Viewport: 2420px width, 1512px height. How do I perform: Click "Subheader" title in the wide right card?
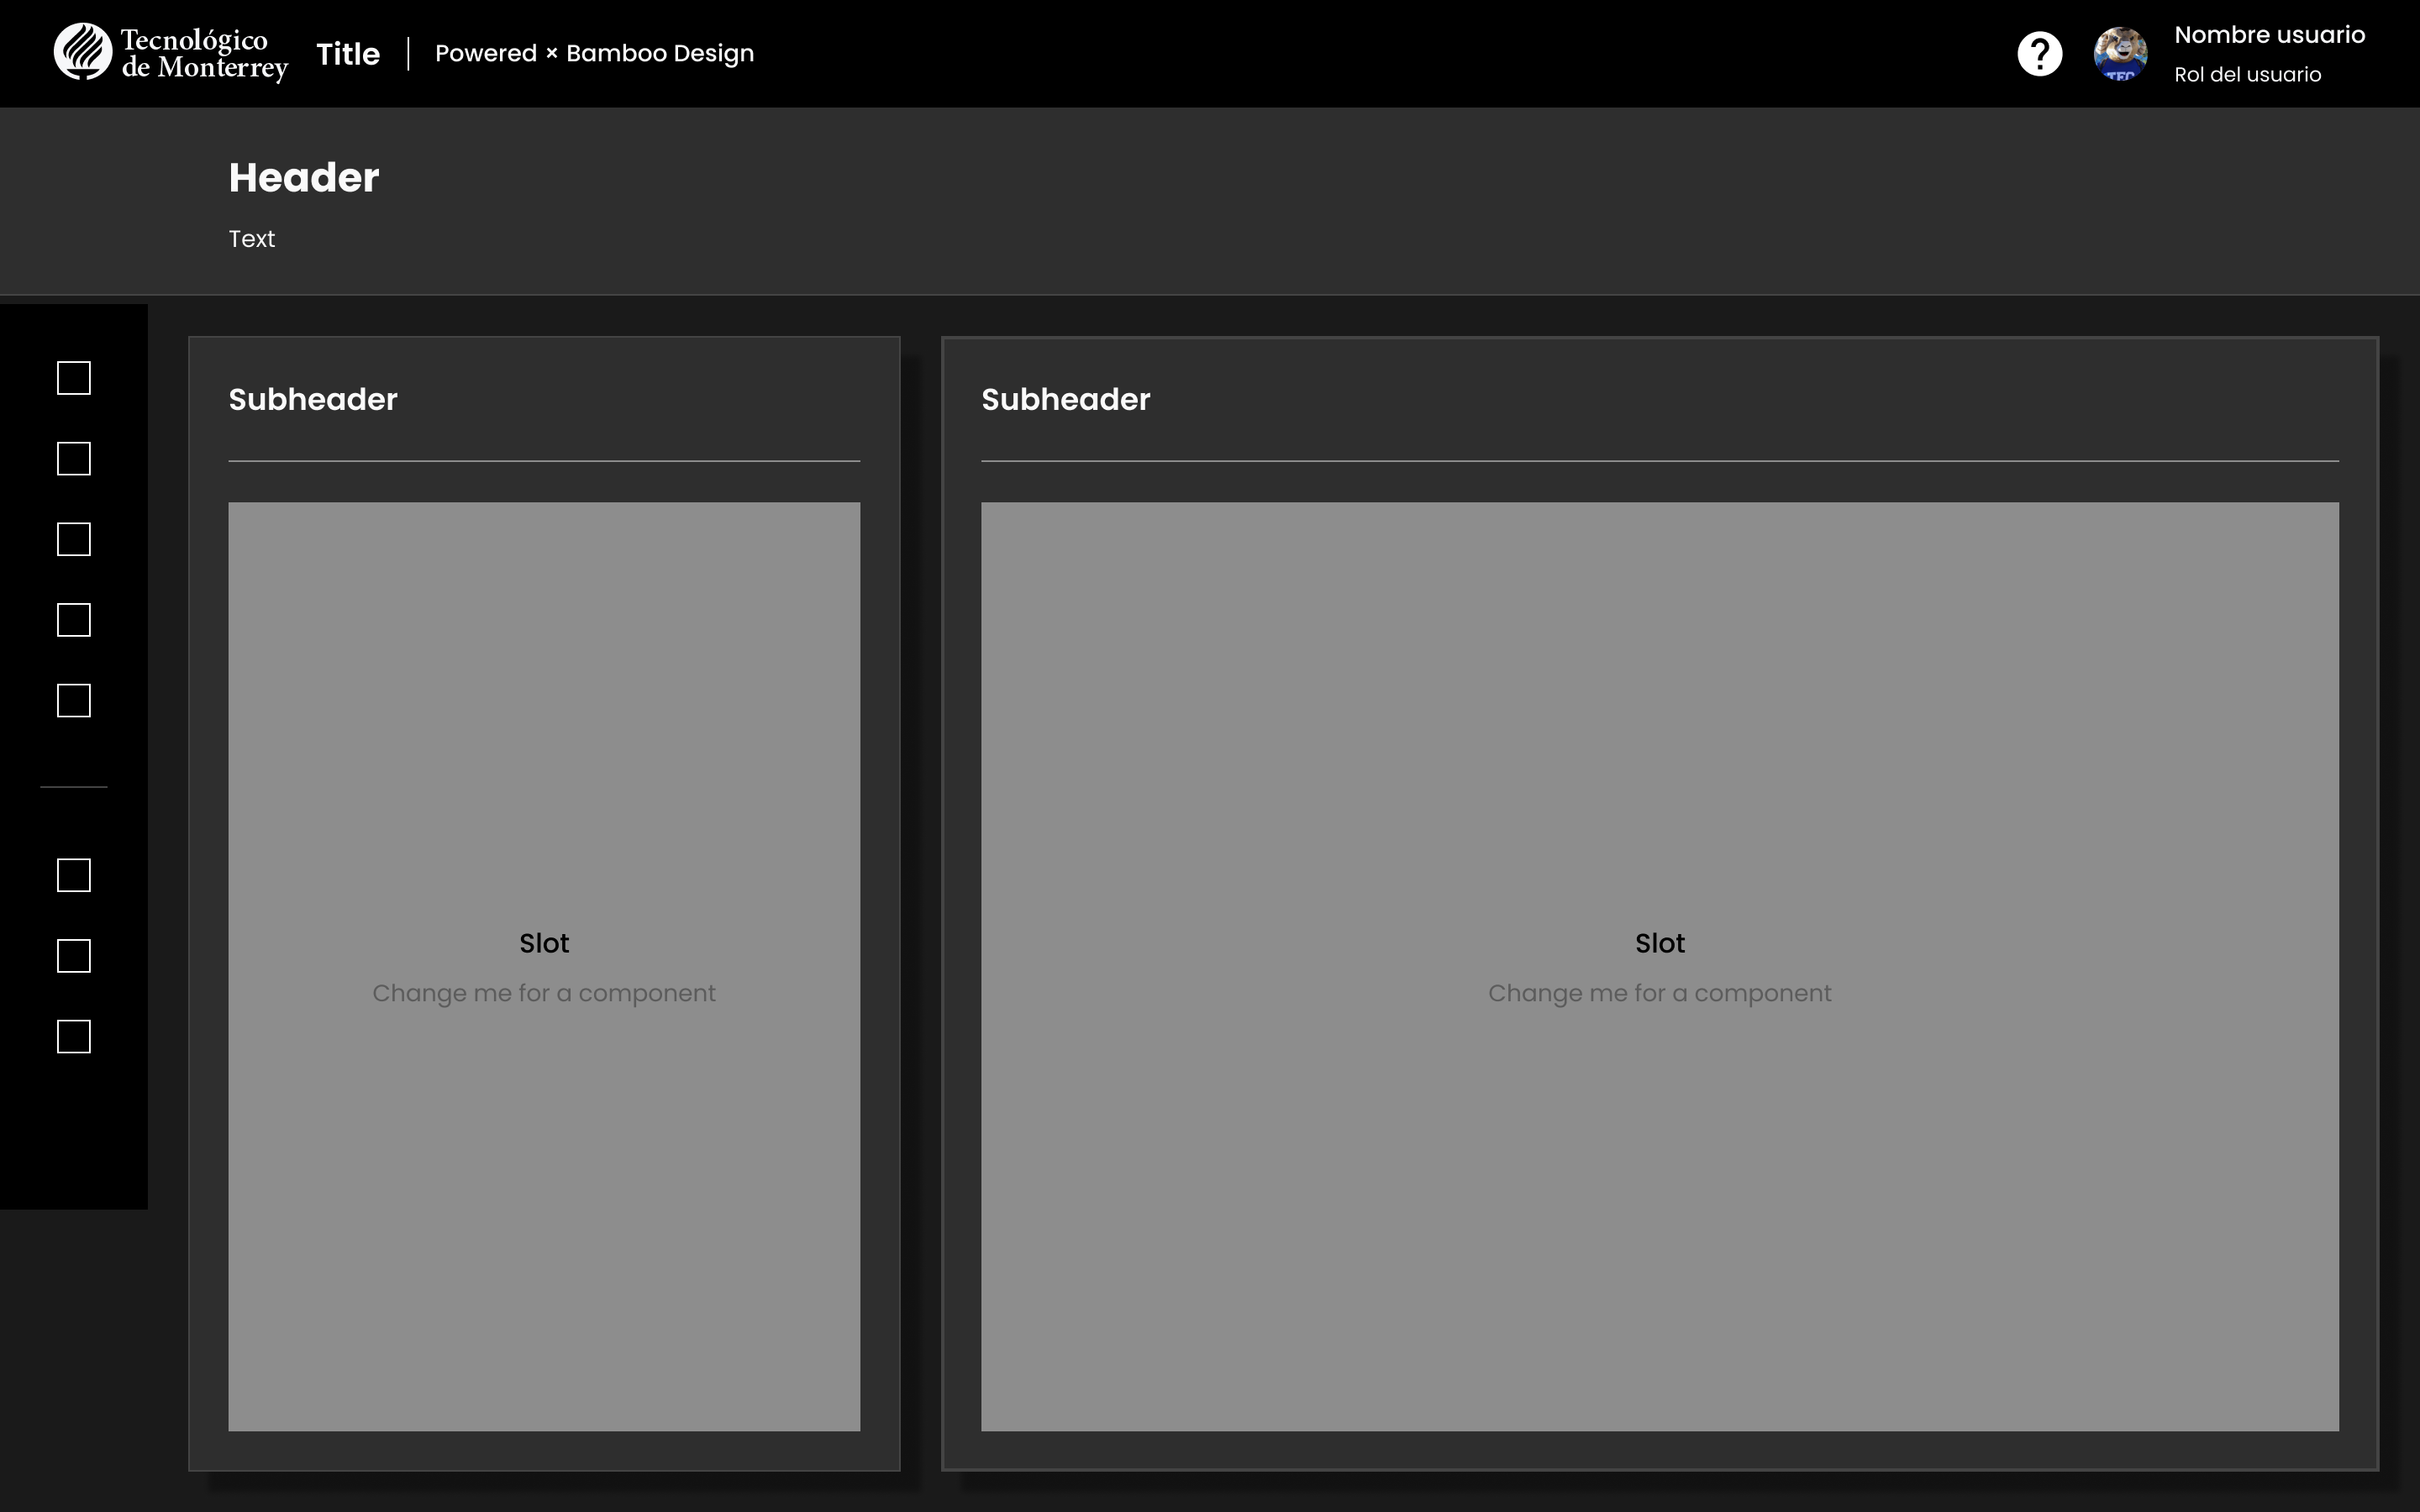(1066, 399)
